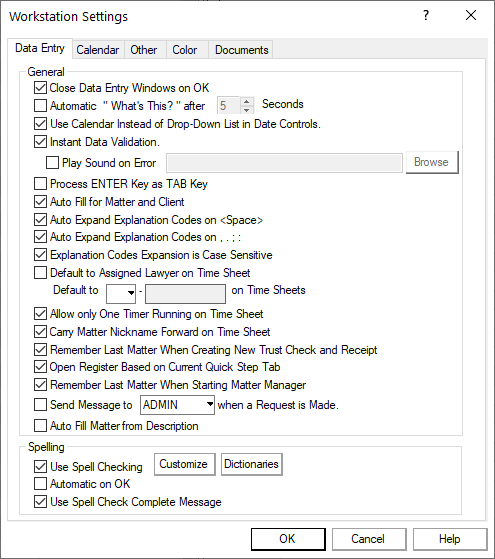Enable Process ENTER Key as TAB Key

[40, 184]
